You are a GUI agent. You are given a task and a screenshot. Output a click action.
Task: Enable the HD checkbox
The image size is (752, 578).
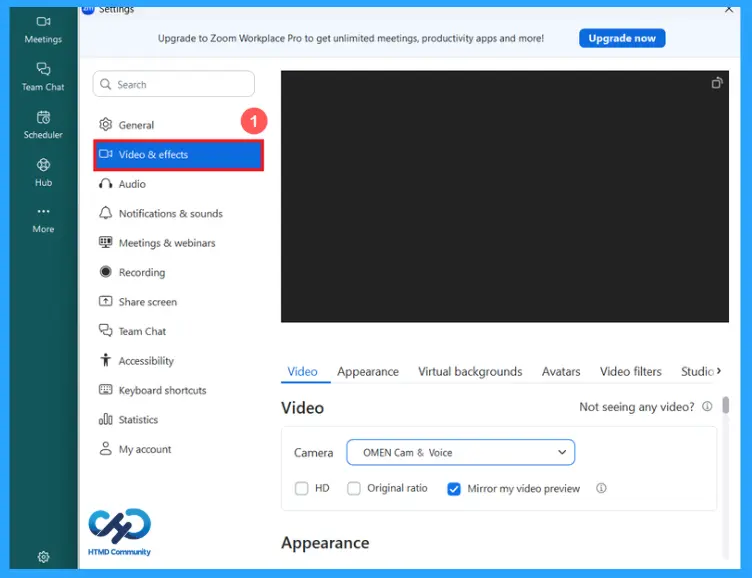click(x=302, y=488)
